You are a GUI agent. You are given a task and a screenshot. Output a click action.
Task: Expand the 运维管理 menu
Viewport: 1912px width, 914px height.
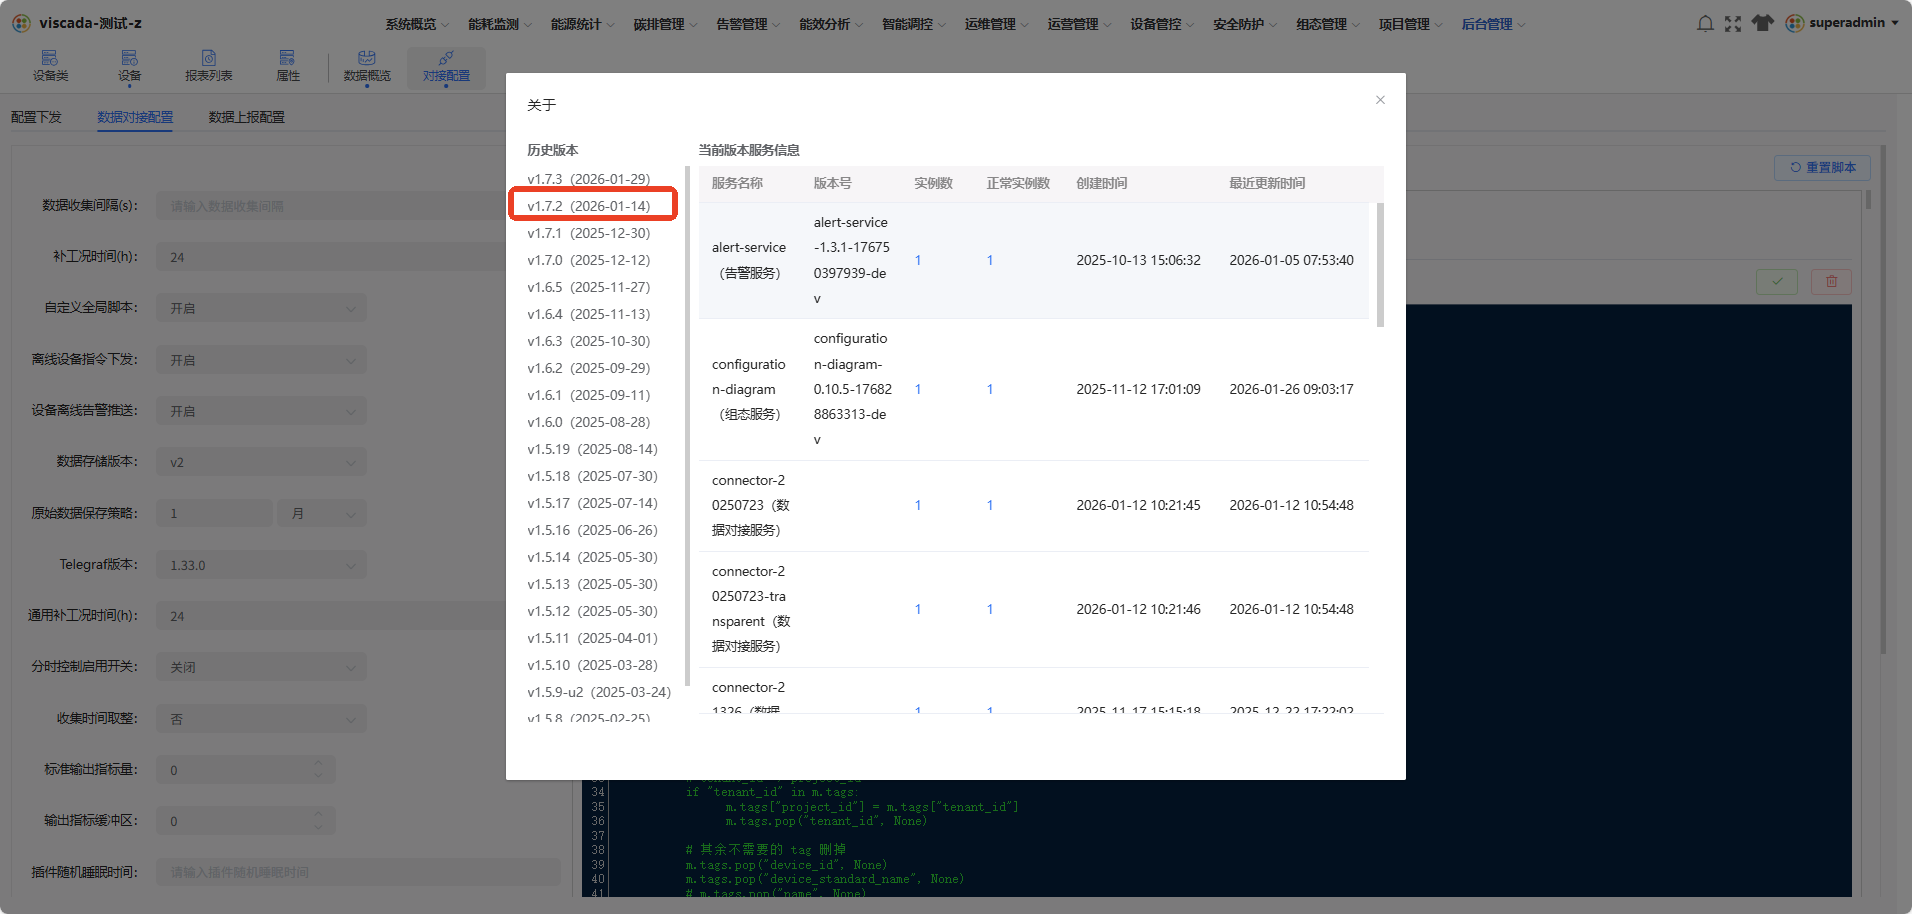tap(997, 24)
